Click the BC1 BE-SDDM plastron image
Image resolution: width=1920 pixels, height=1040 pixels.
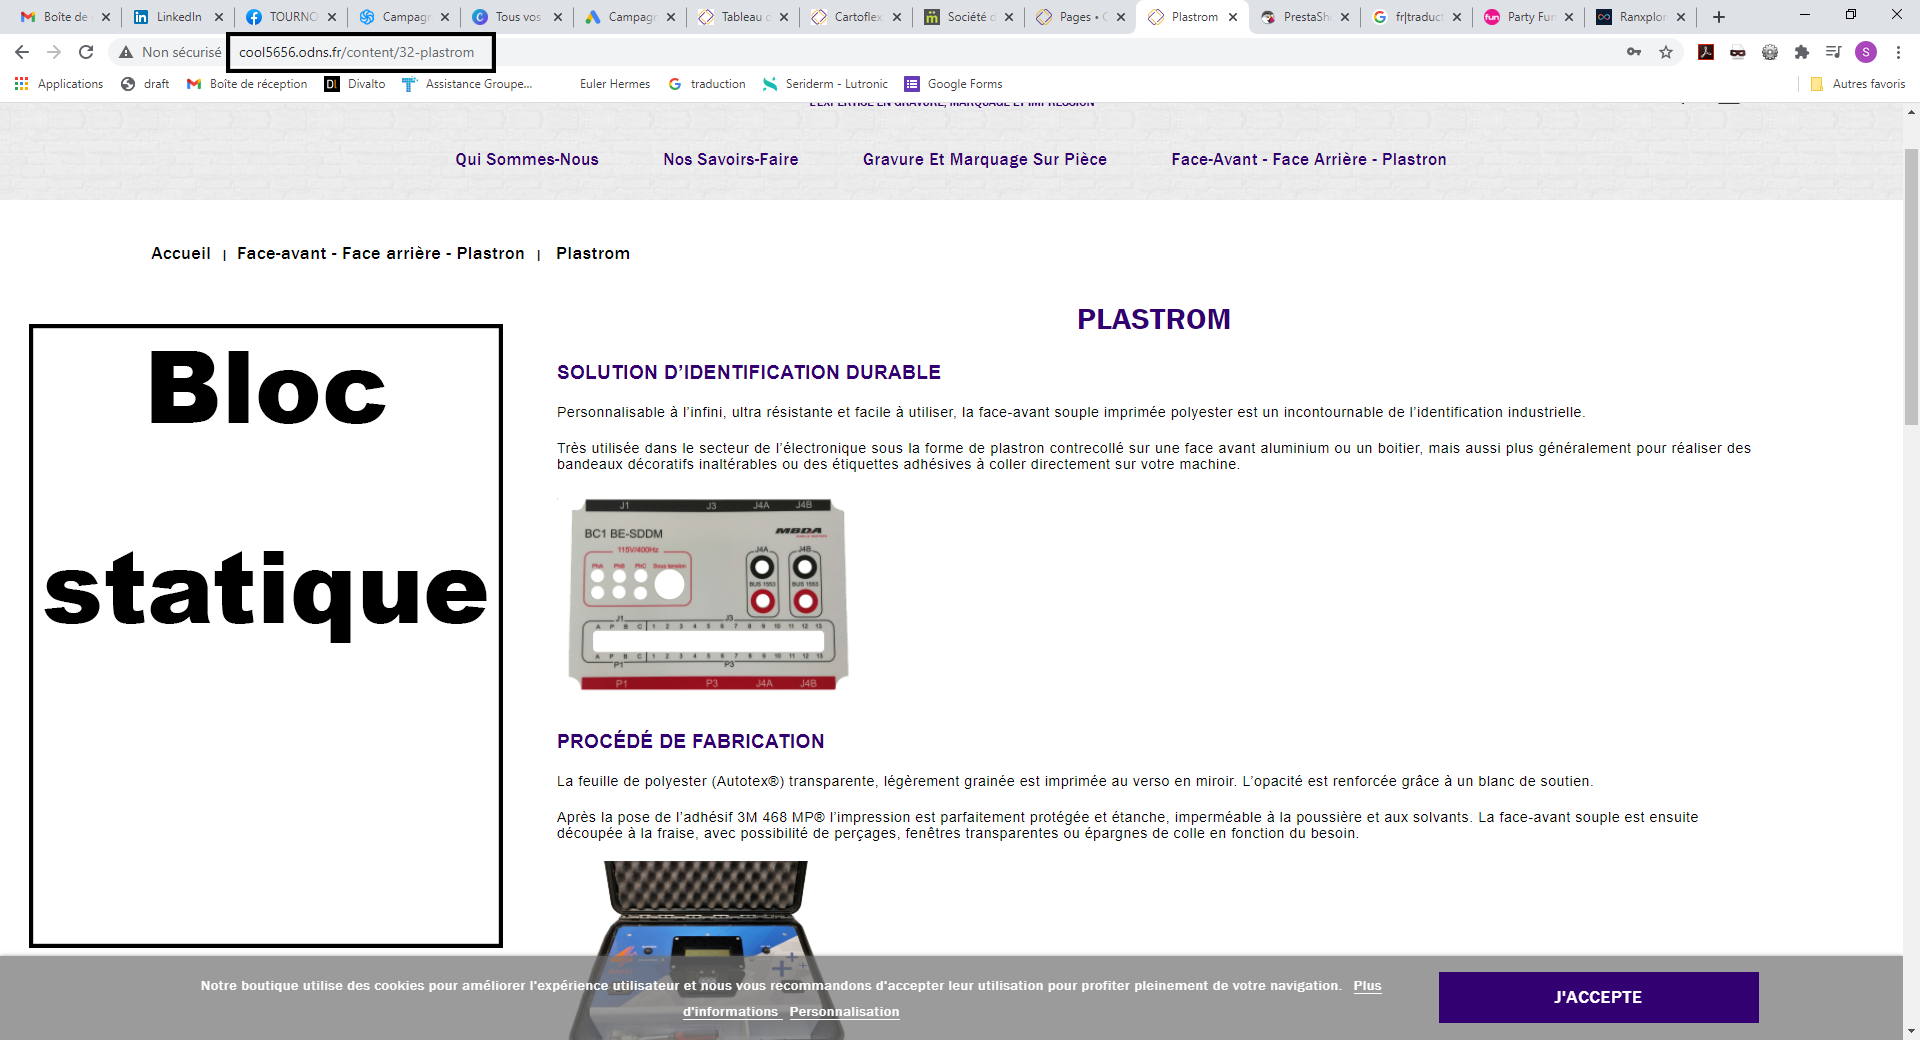click(x=708, y=595)
